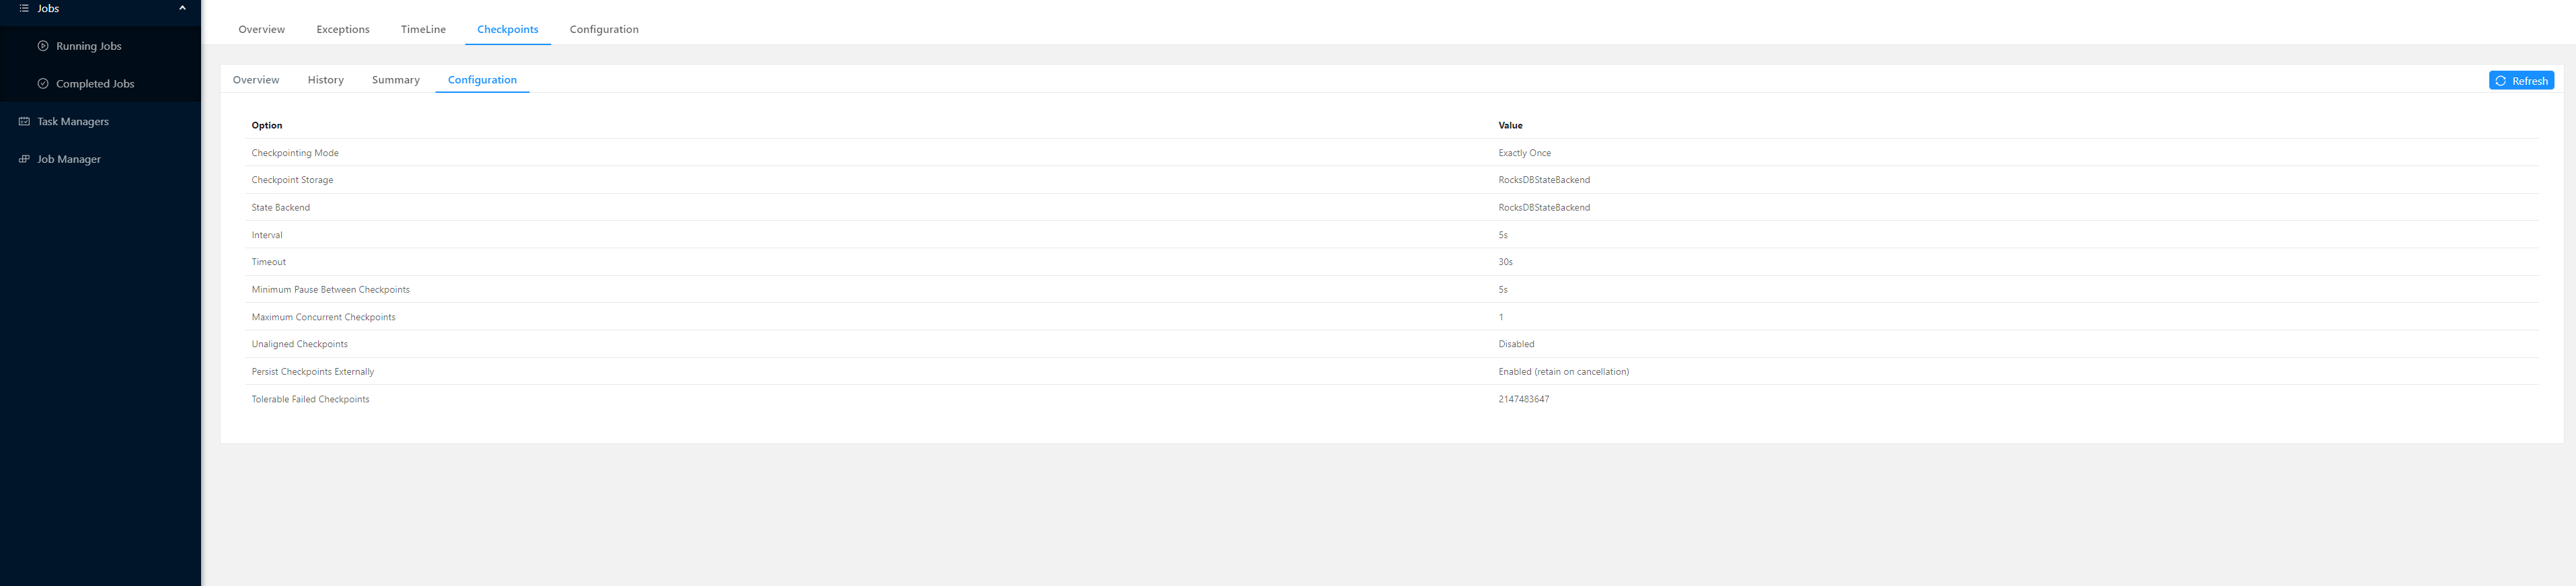Switch to the History sub-tab

click(x=326, y=80)
